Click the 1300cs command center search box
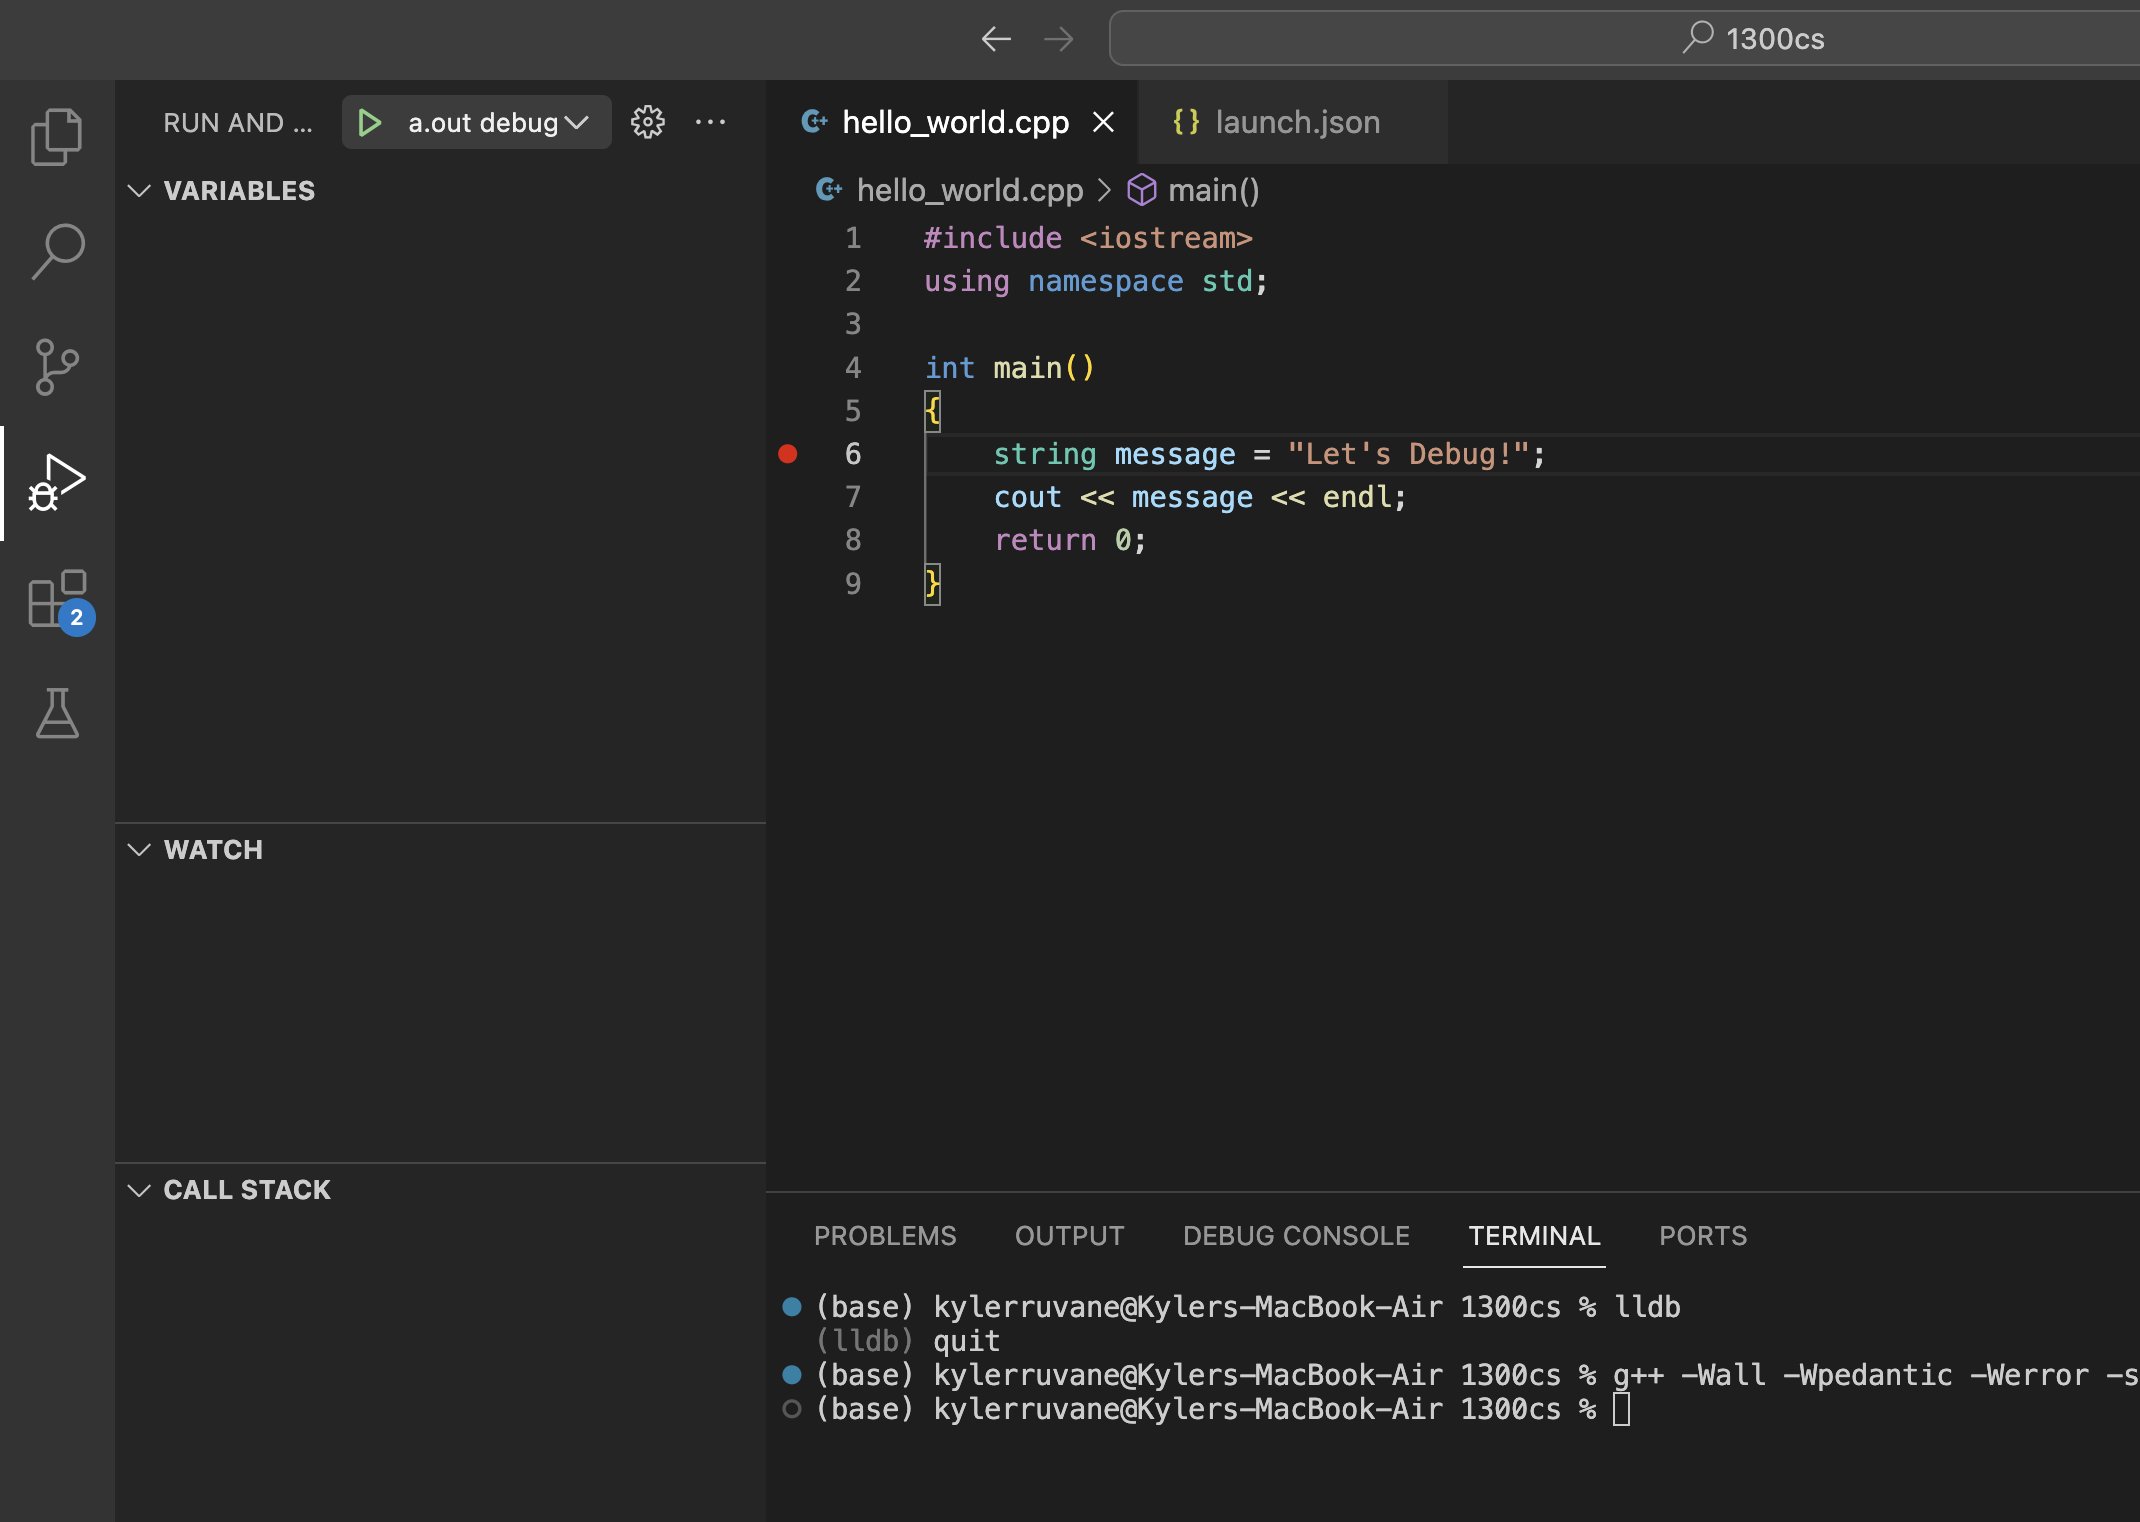The width and height of the screenshot is (2140, 1522). pyautogui.click(x=1625, y=39)
